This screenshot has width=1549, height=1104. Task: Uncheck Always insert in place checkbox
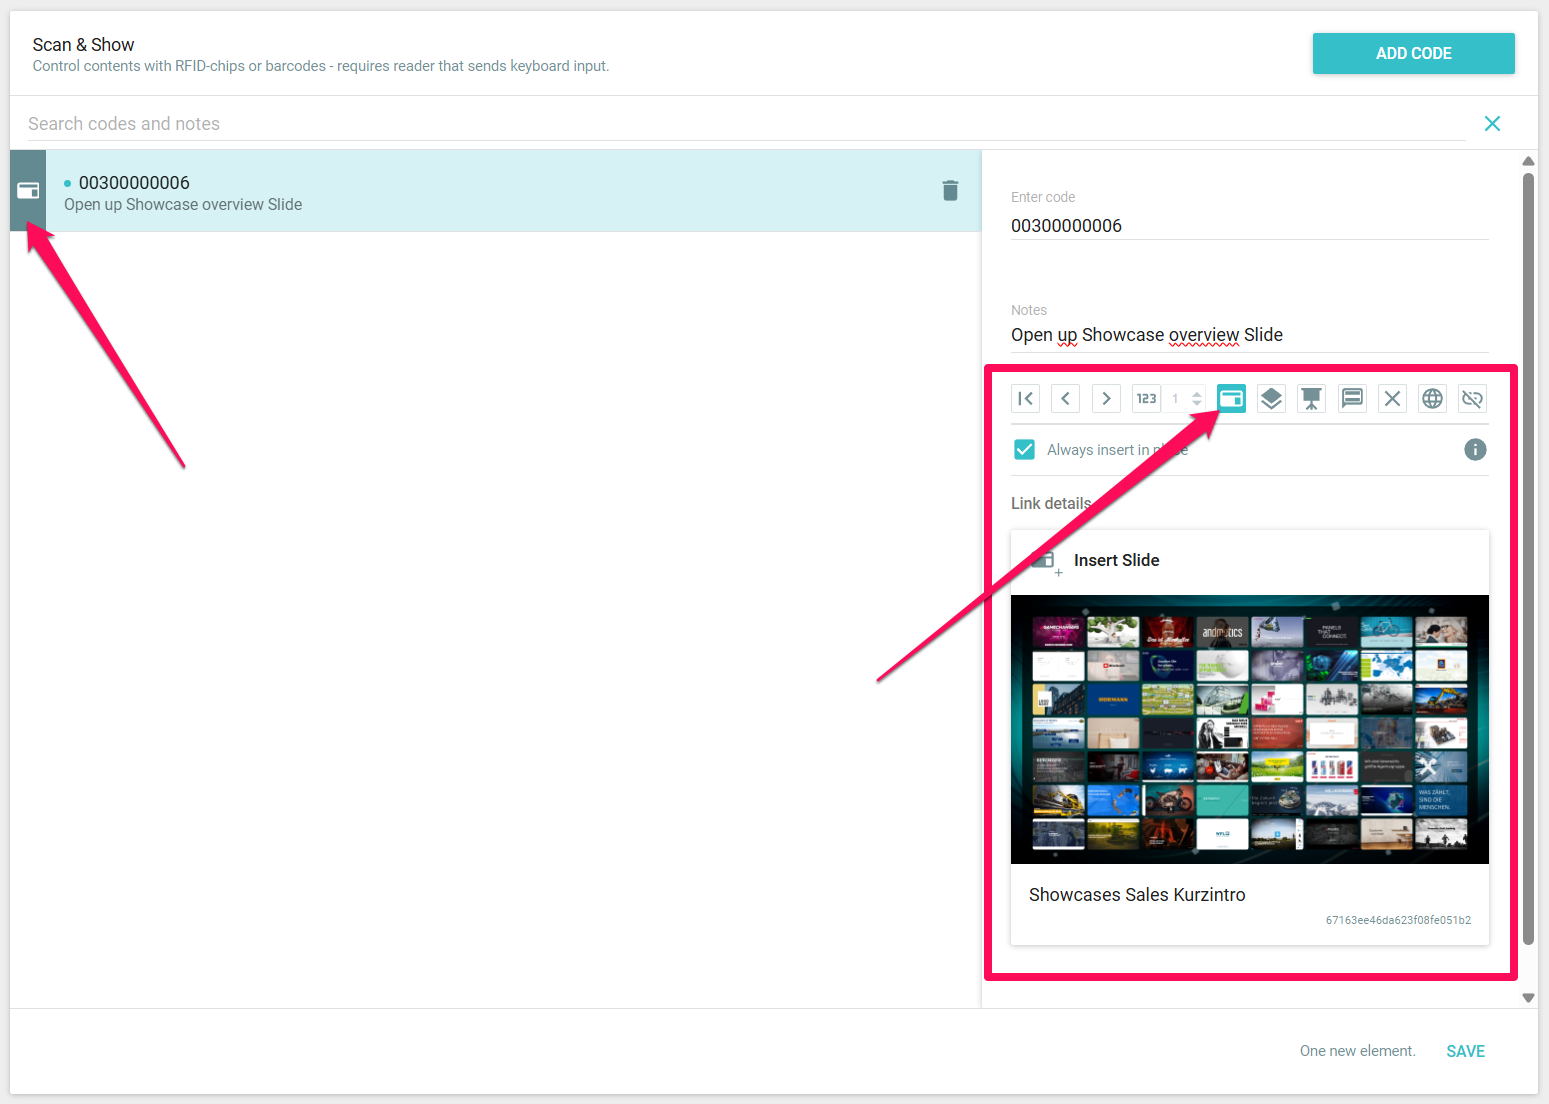coord(1024,450)
